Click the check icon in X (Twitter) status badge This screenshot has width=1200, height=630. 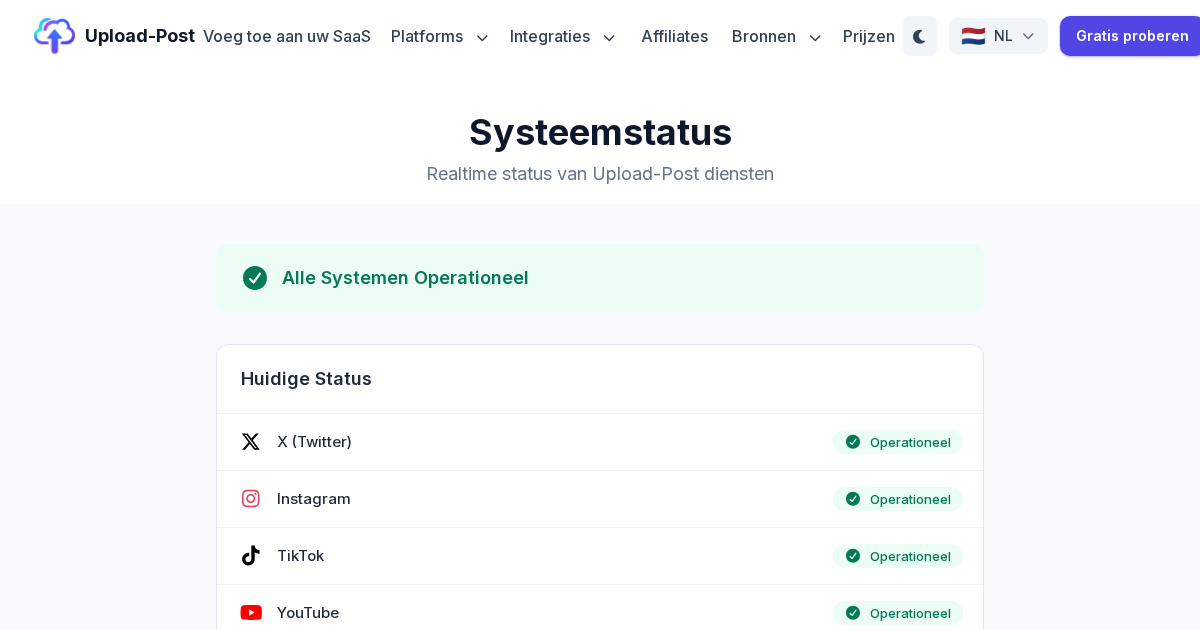coord(853,442)
